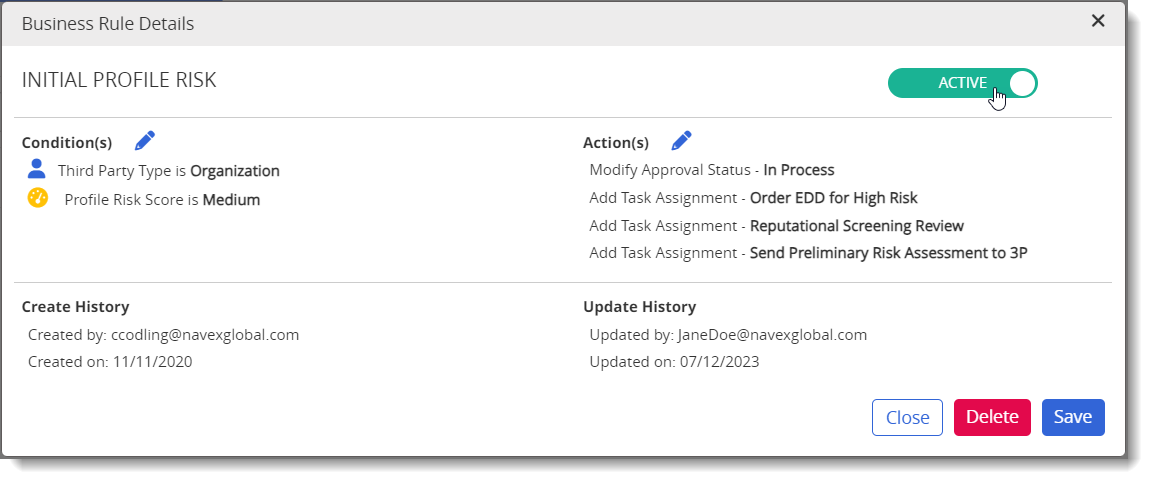Select the Third Party Type is Organization condition
Image resolution: width=1151 pixels, height=482 pixels.
click(x=169, y=171)
